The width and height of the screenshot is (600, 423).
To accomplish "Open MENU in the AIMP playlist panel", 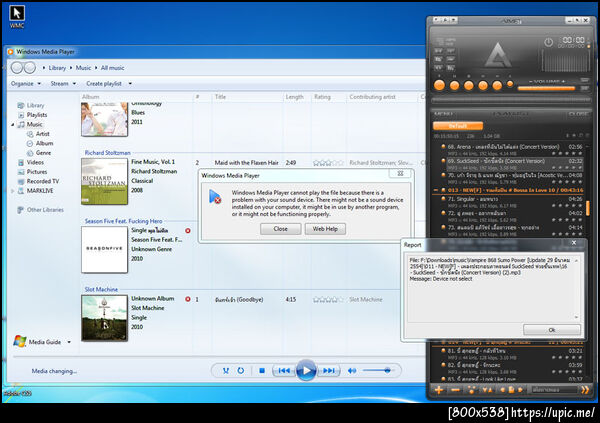I will click(443, 114).
